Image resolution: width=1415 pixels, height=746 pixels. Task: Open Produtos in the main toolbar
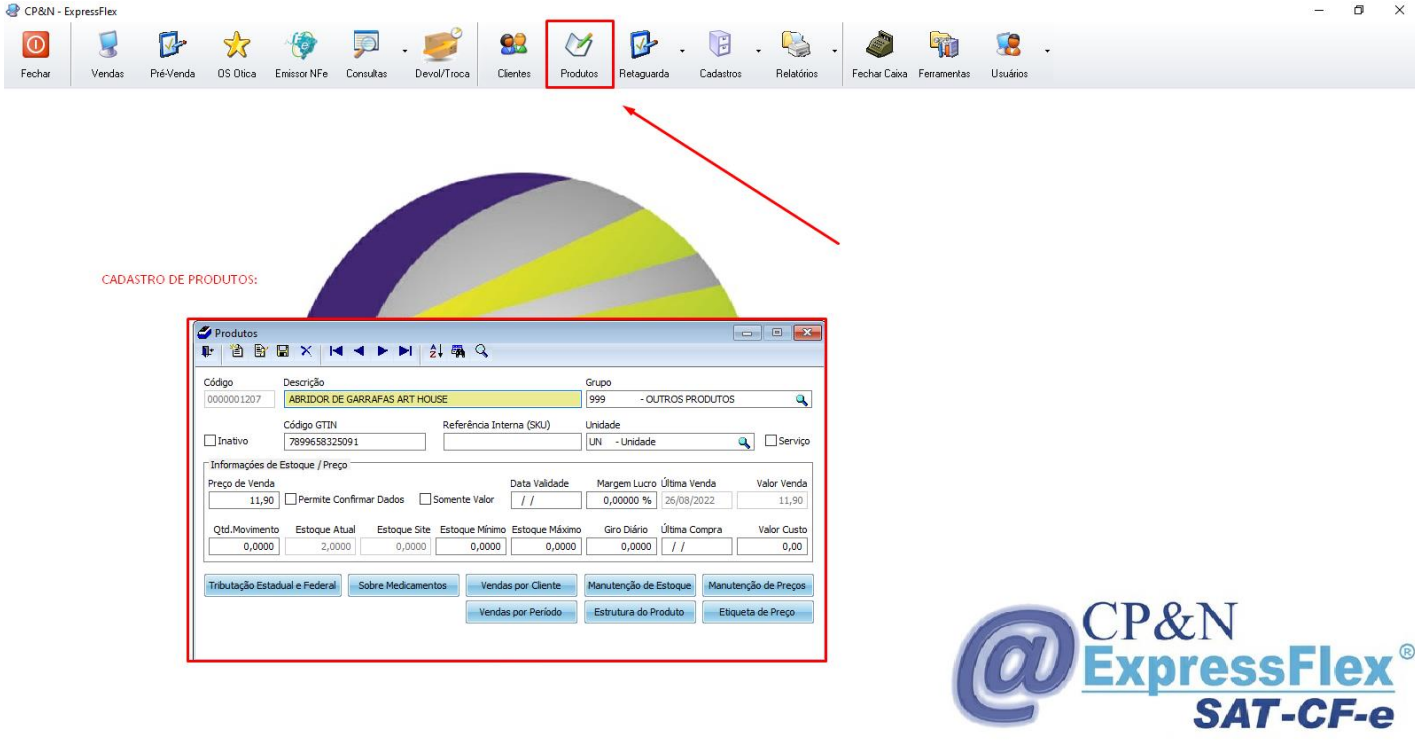(579, 54)
